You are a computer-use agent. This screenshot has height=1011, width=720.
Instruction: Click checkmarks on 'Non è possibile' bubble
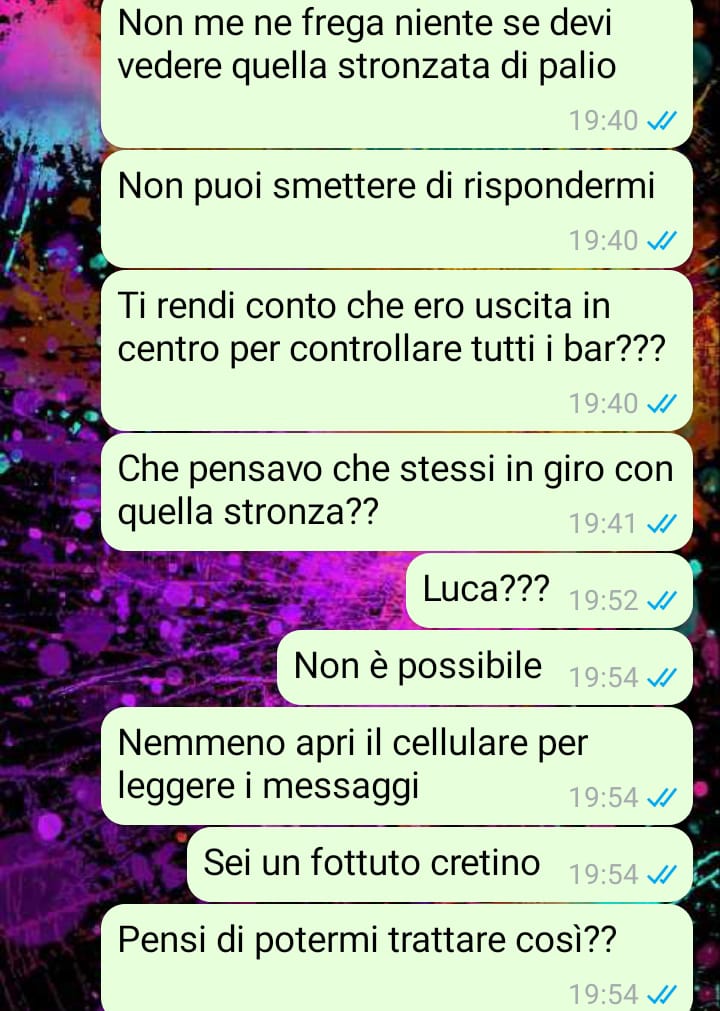click(x=661, y=678)
